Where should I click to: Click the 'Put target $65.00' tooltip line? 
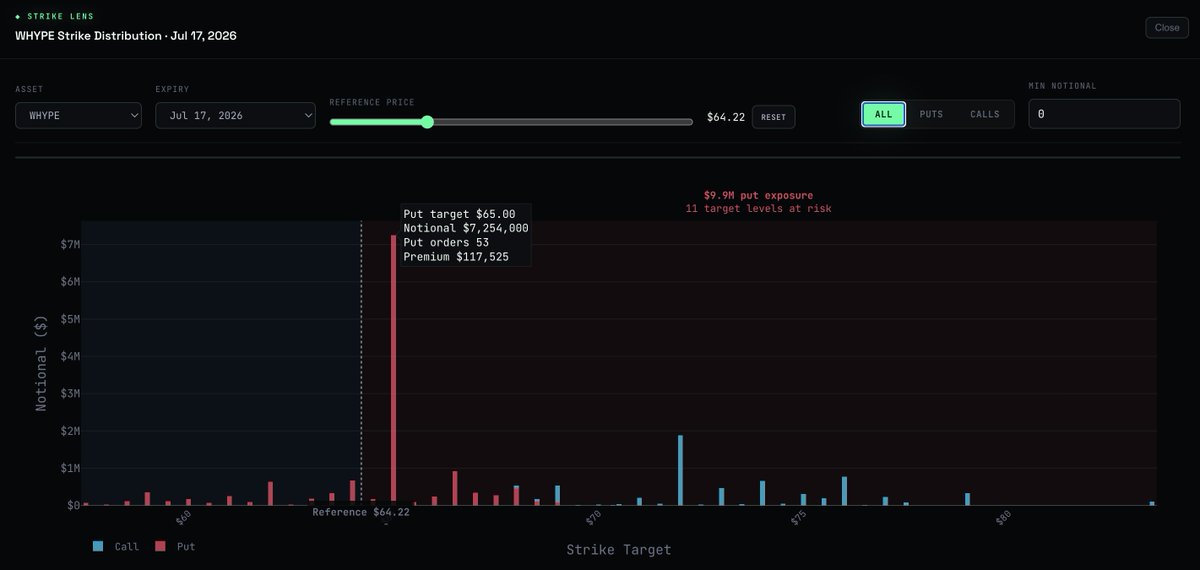point(460,214)
